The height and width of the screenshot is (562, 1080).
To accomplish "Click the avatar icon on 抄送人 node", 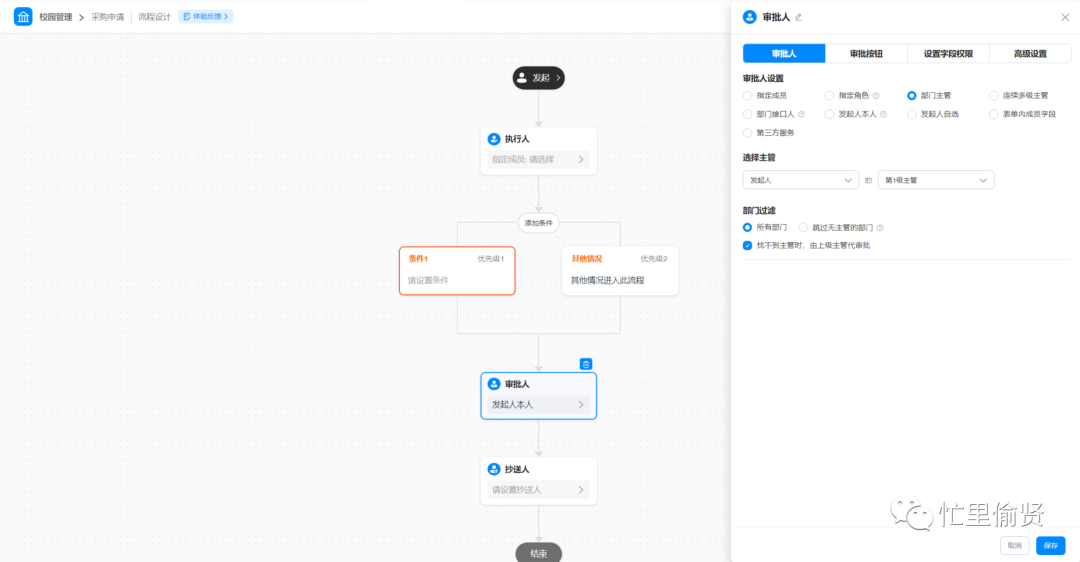I will (494, 469).
